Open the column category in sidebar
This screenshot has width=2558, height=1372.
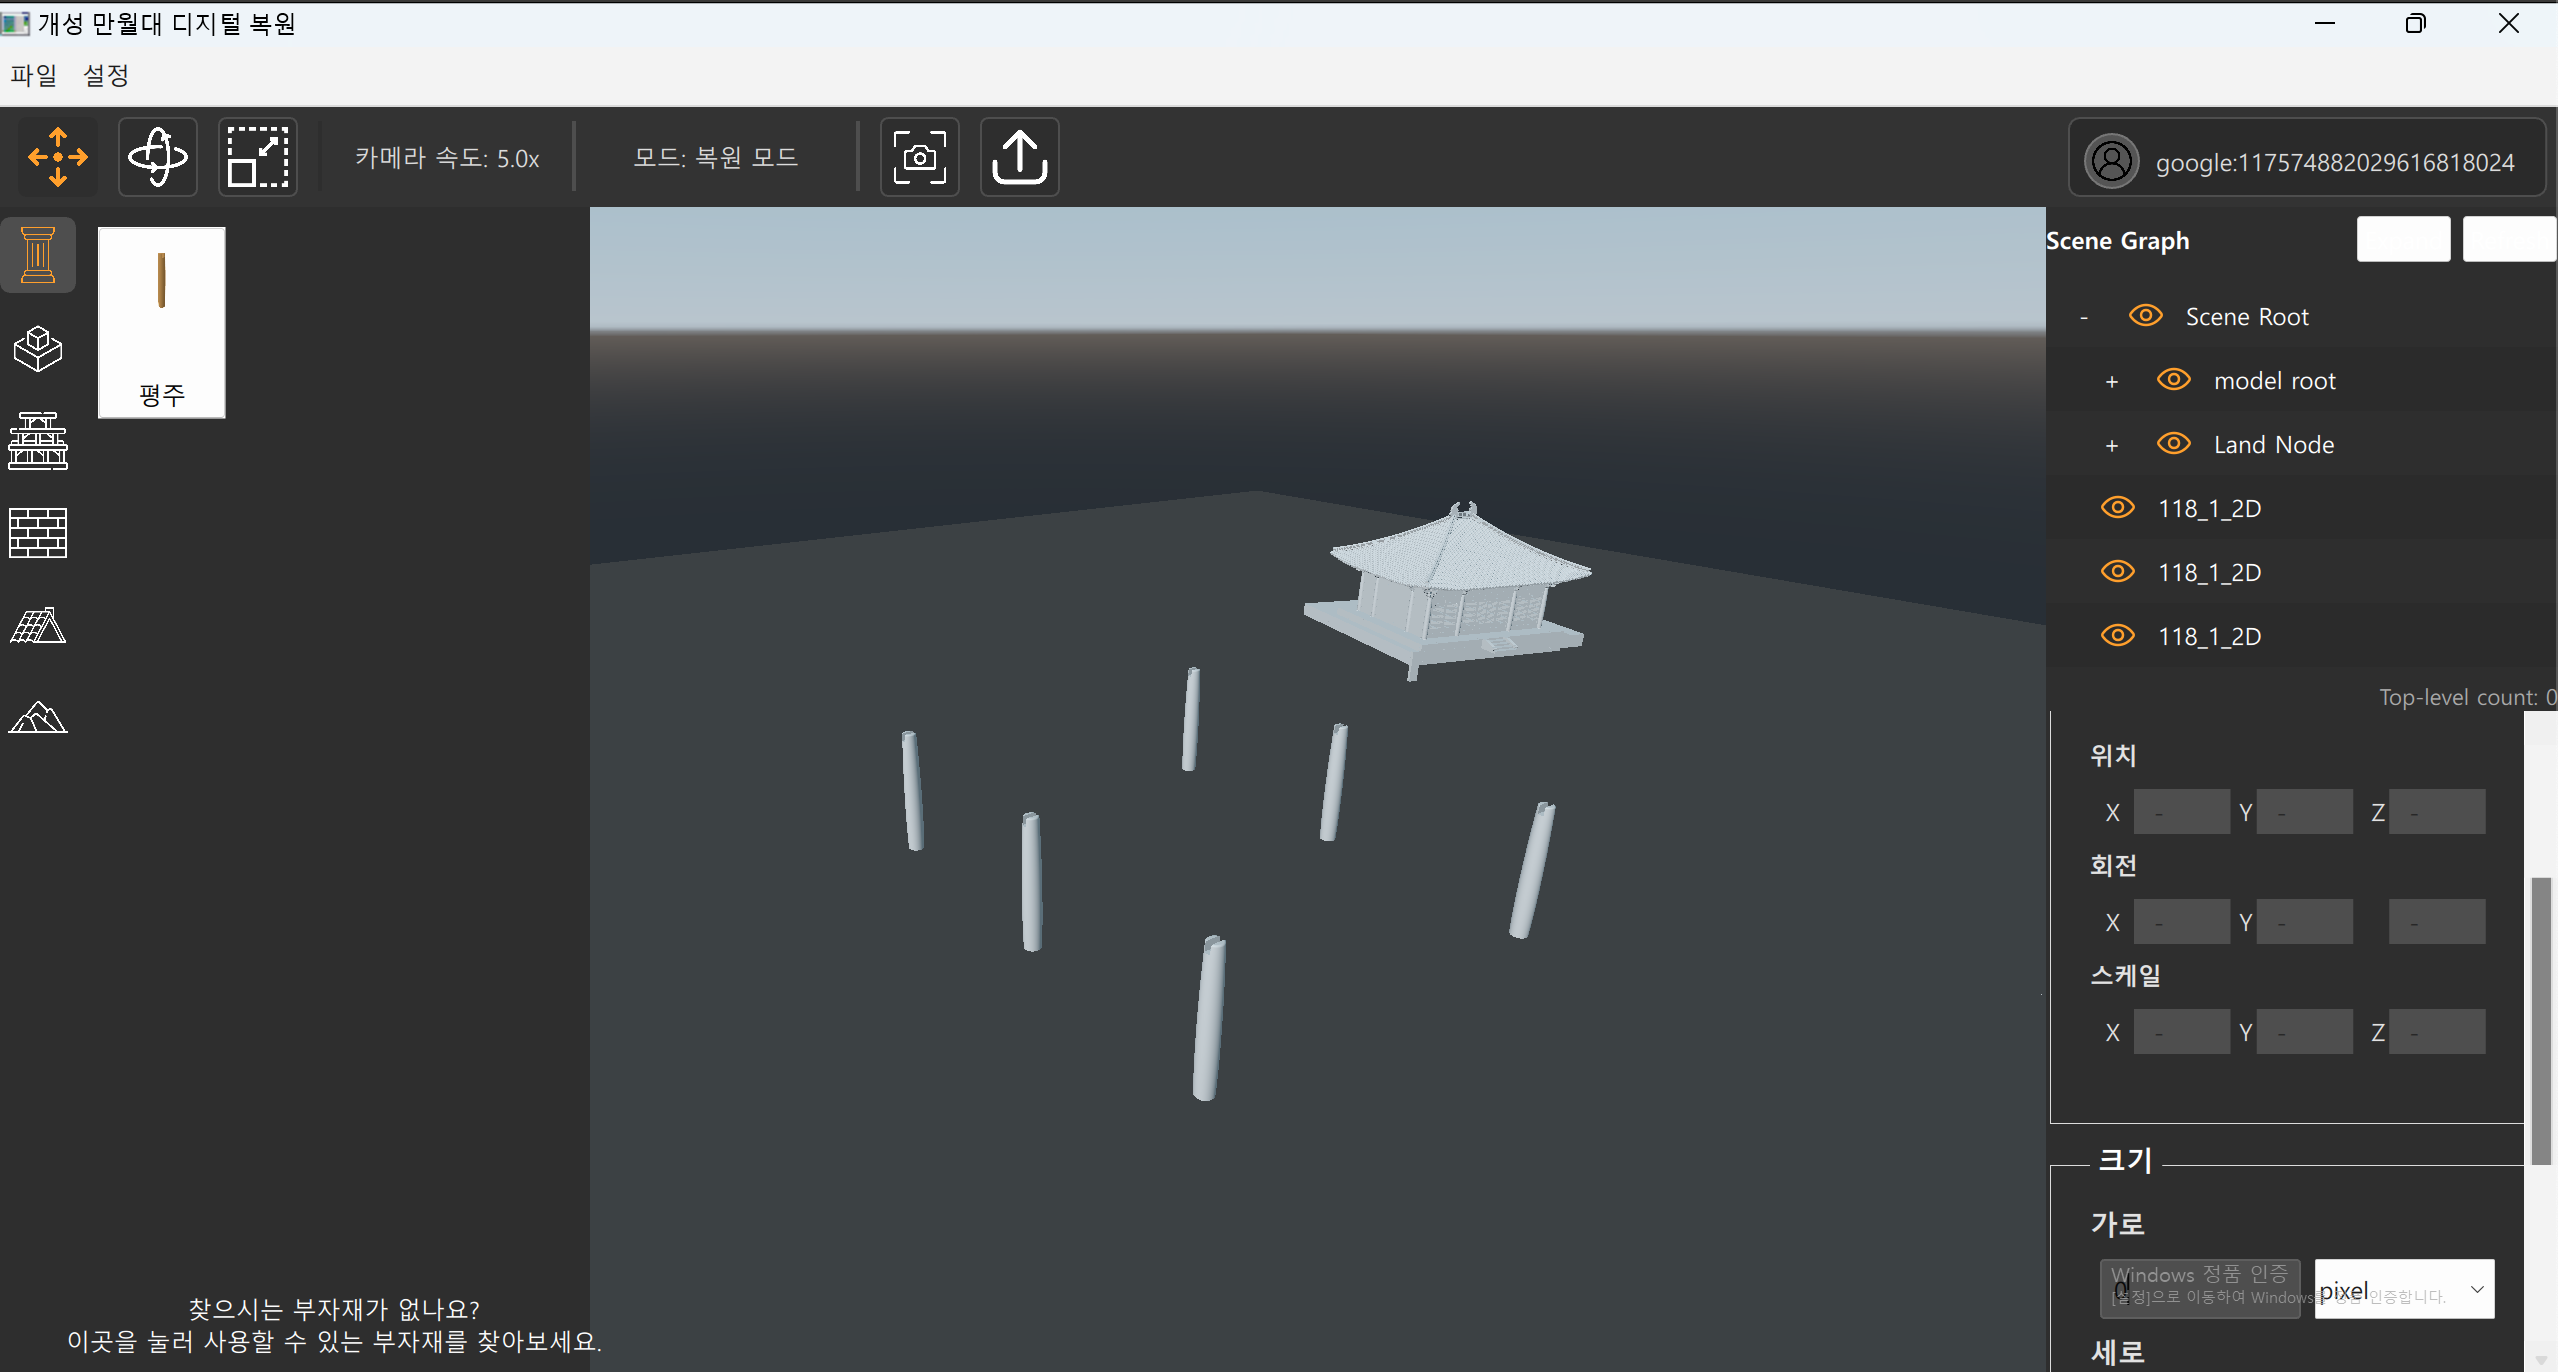click(38, 255)
